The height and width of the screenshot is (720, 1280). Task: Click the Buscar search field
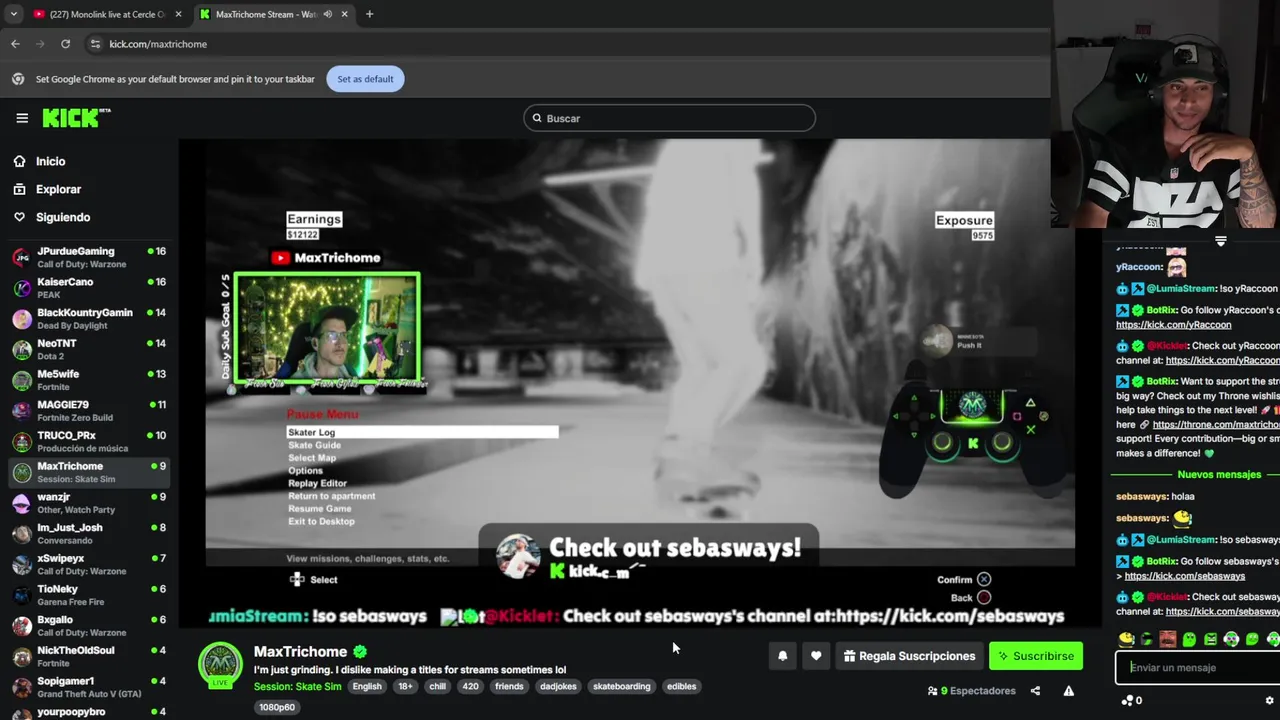tap(669, 118)
